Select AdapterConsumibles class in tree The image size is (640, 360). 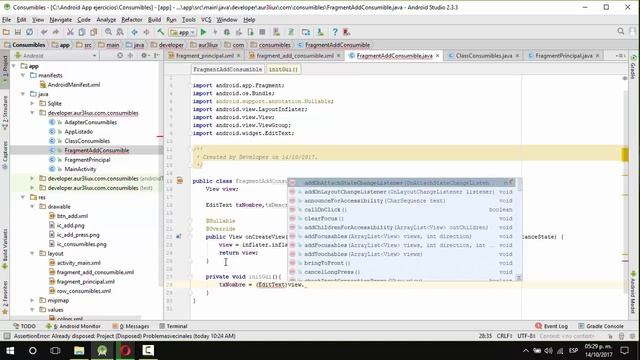click(91, 122)
